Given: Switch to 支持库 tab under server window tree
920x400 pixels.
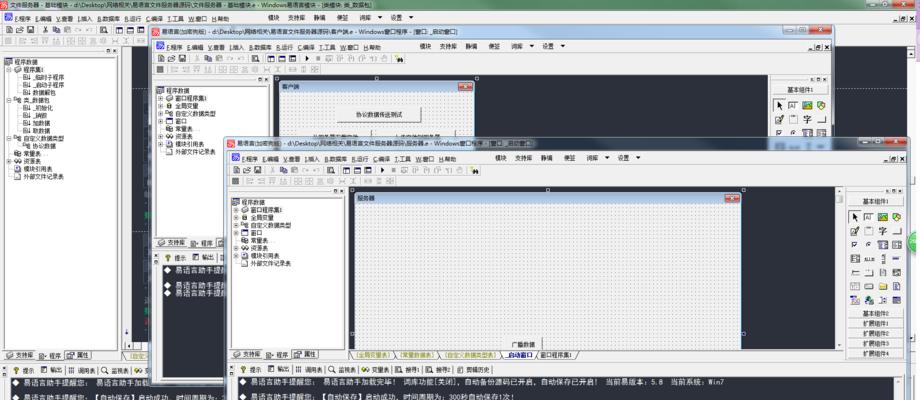Looking at the screenshot, I should pos(246,355).
